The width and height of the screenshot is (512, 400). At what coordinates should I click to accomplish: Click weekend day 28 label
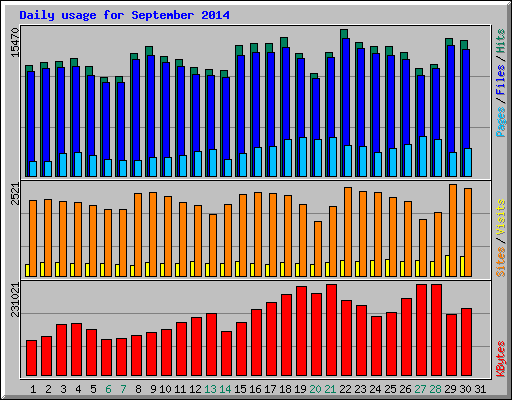[435, 389]
